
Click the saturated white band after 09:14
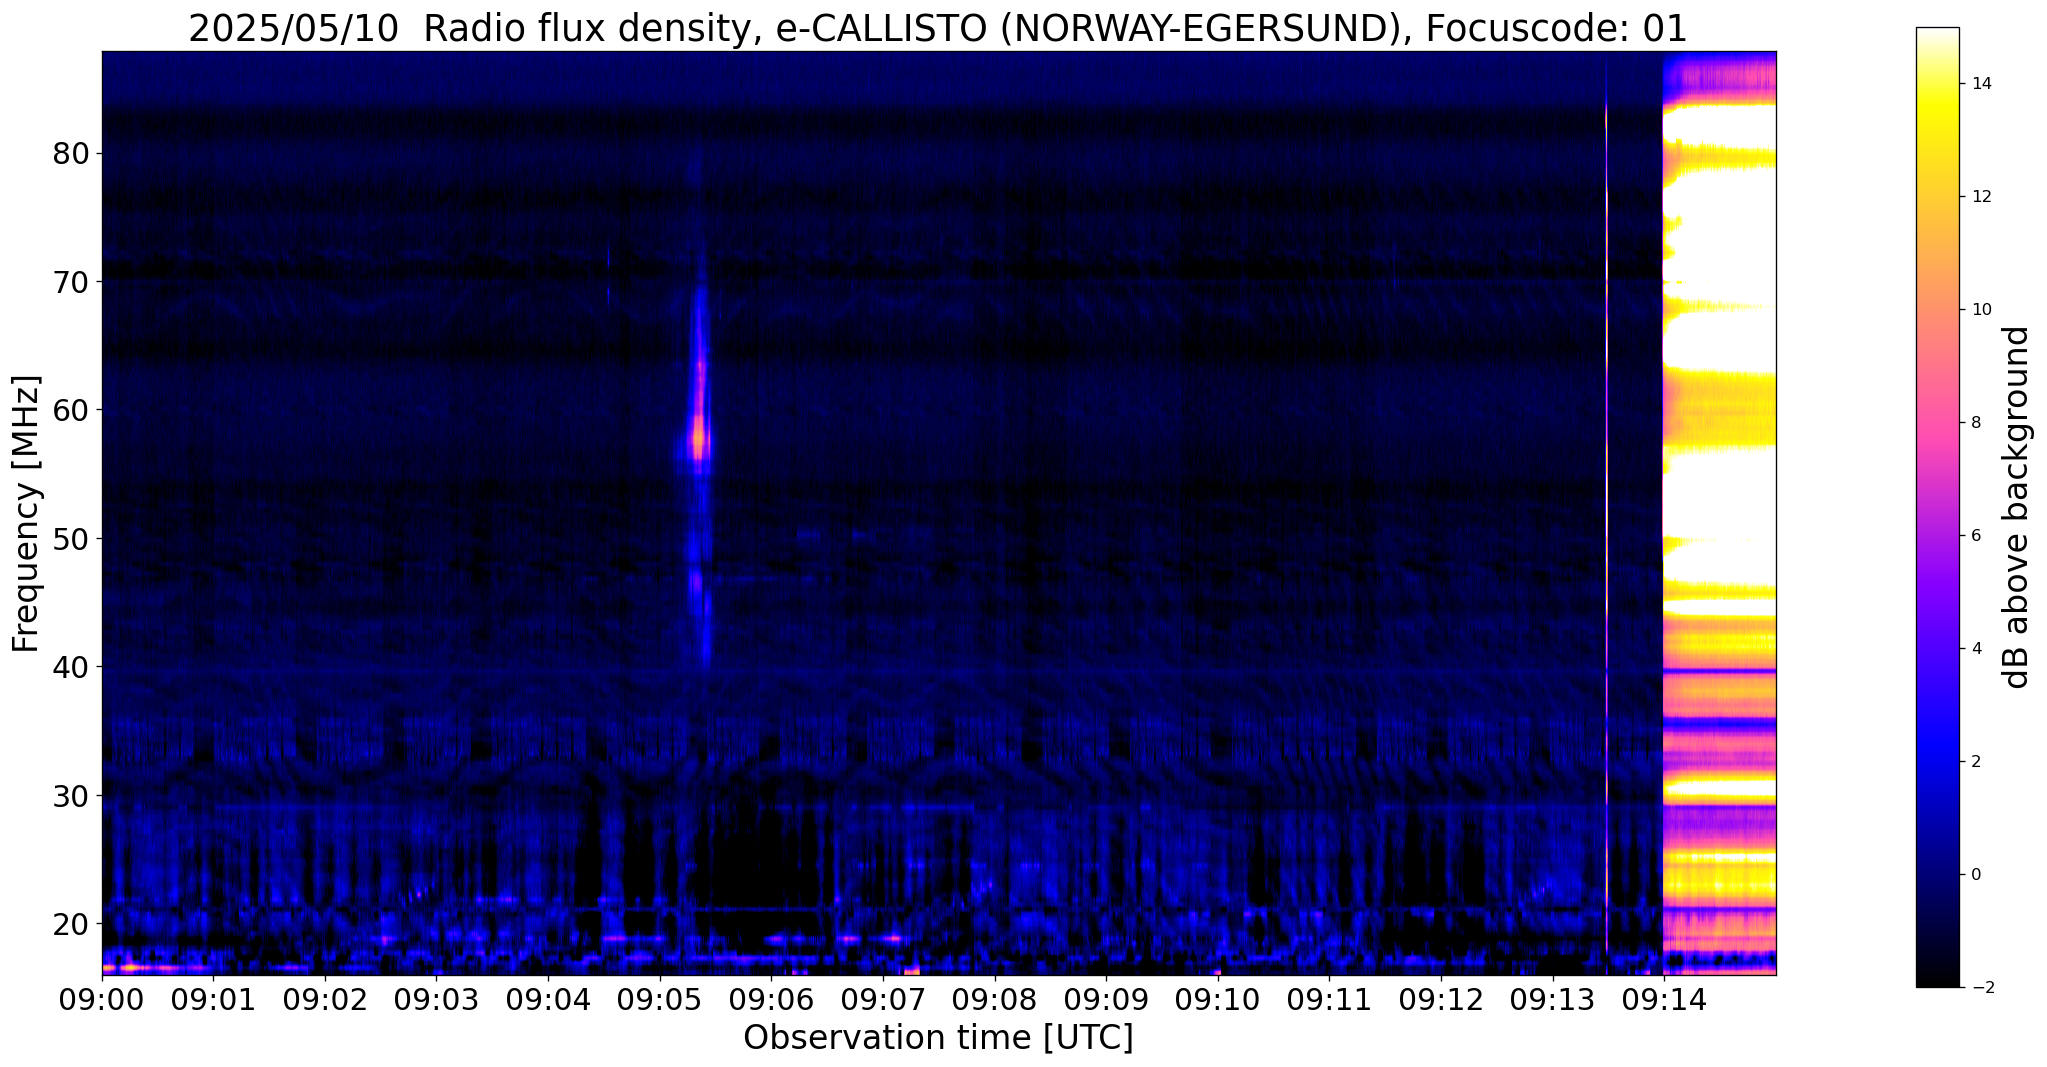pyautogui.click(x=1720, y=500)
